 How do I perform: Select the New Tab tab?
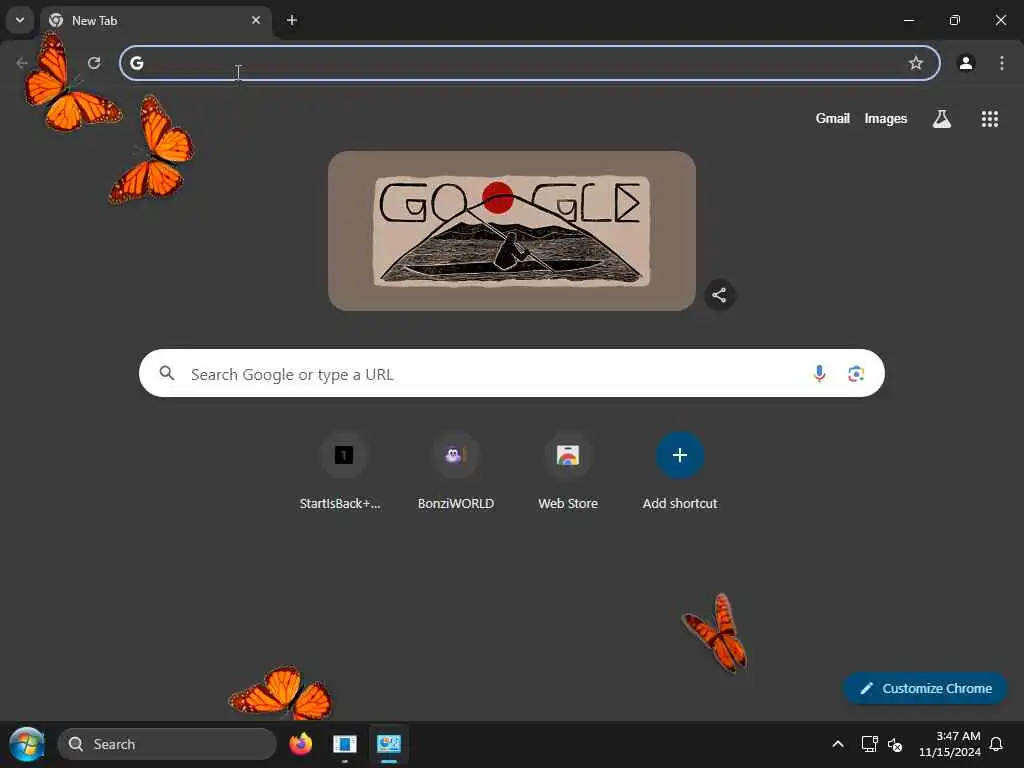[157, 21]
